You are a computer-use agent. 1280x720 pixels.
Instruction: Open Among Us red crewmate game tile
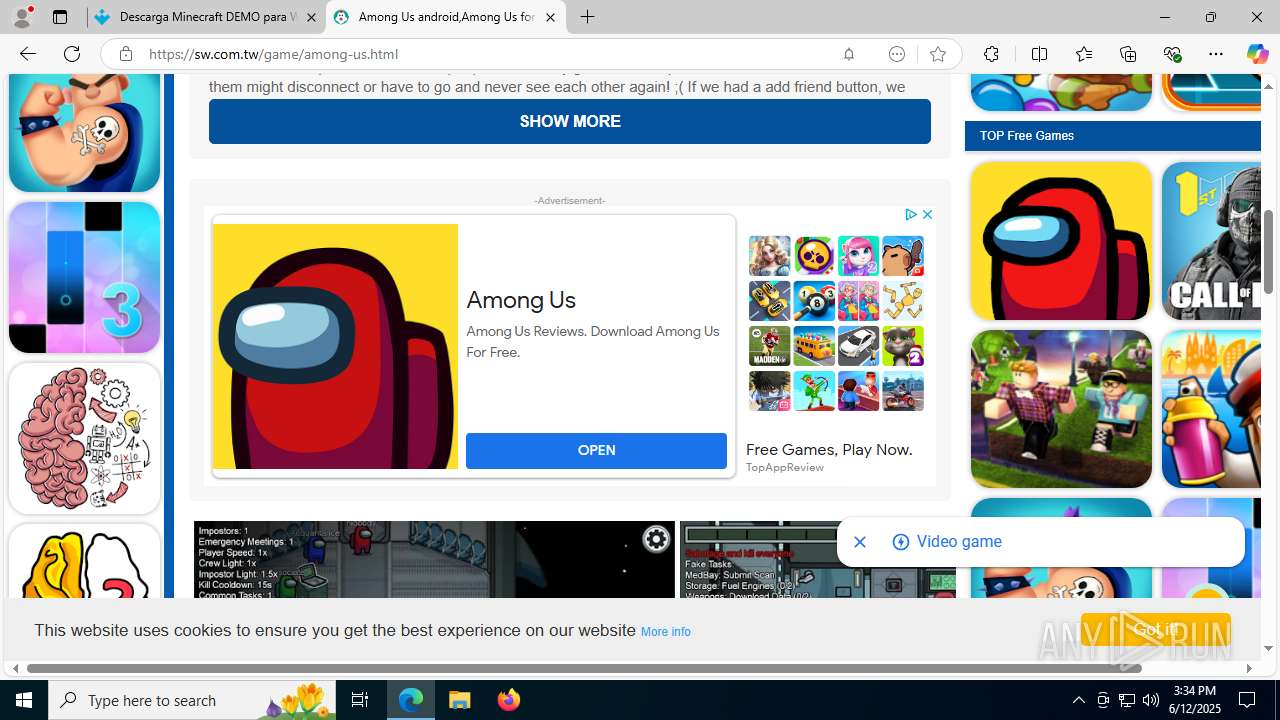[x=1061, y=241]
